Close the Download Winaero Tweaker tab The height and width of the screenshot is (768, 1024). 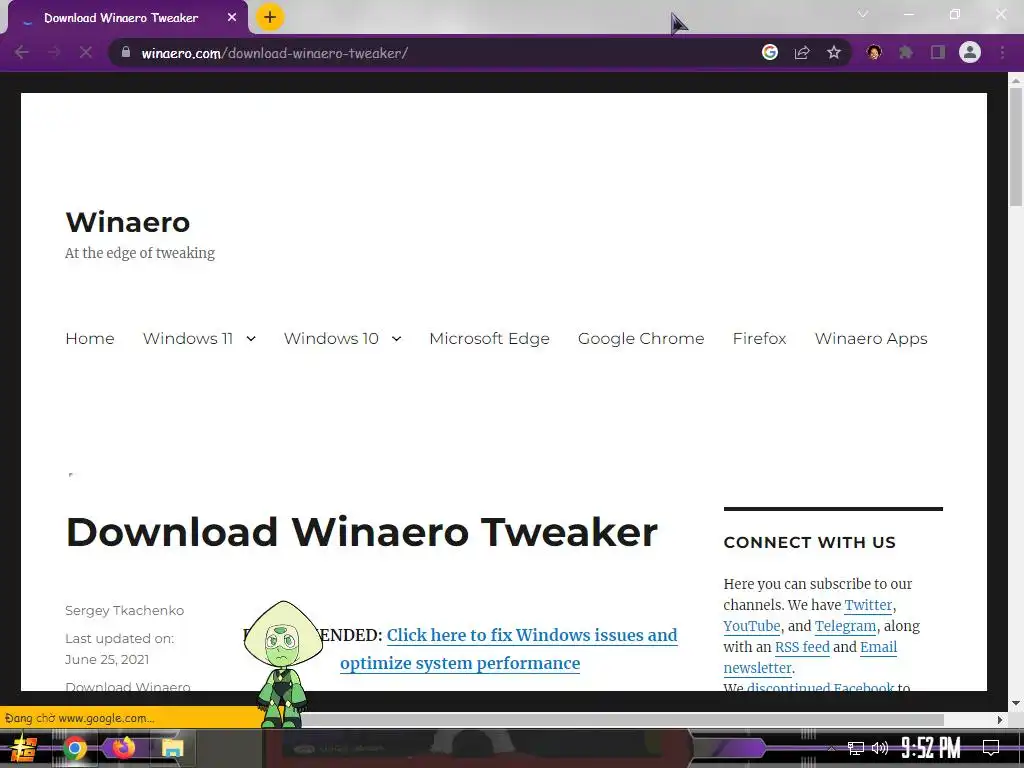232,18
